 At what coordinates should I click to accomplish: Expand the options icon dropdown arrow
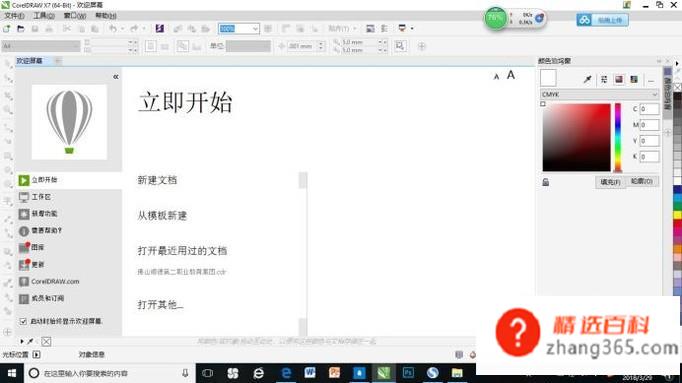point(412,29)
